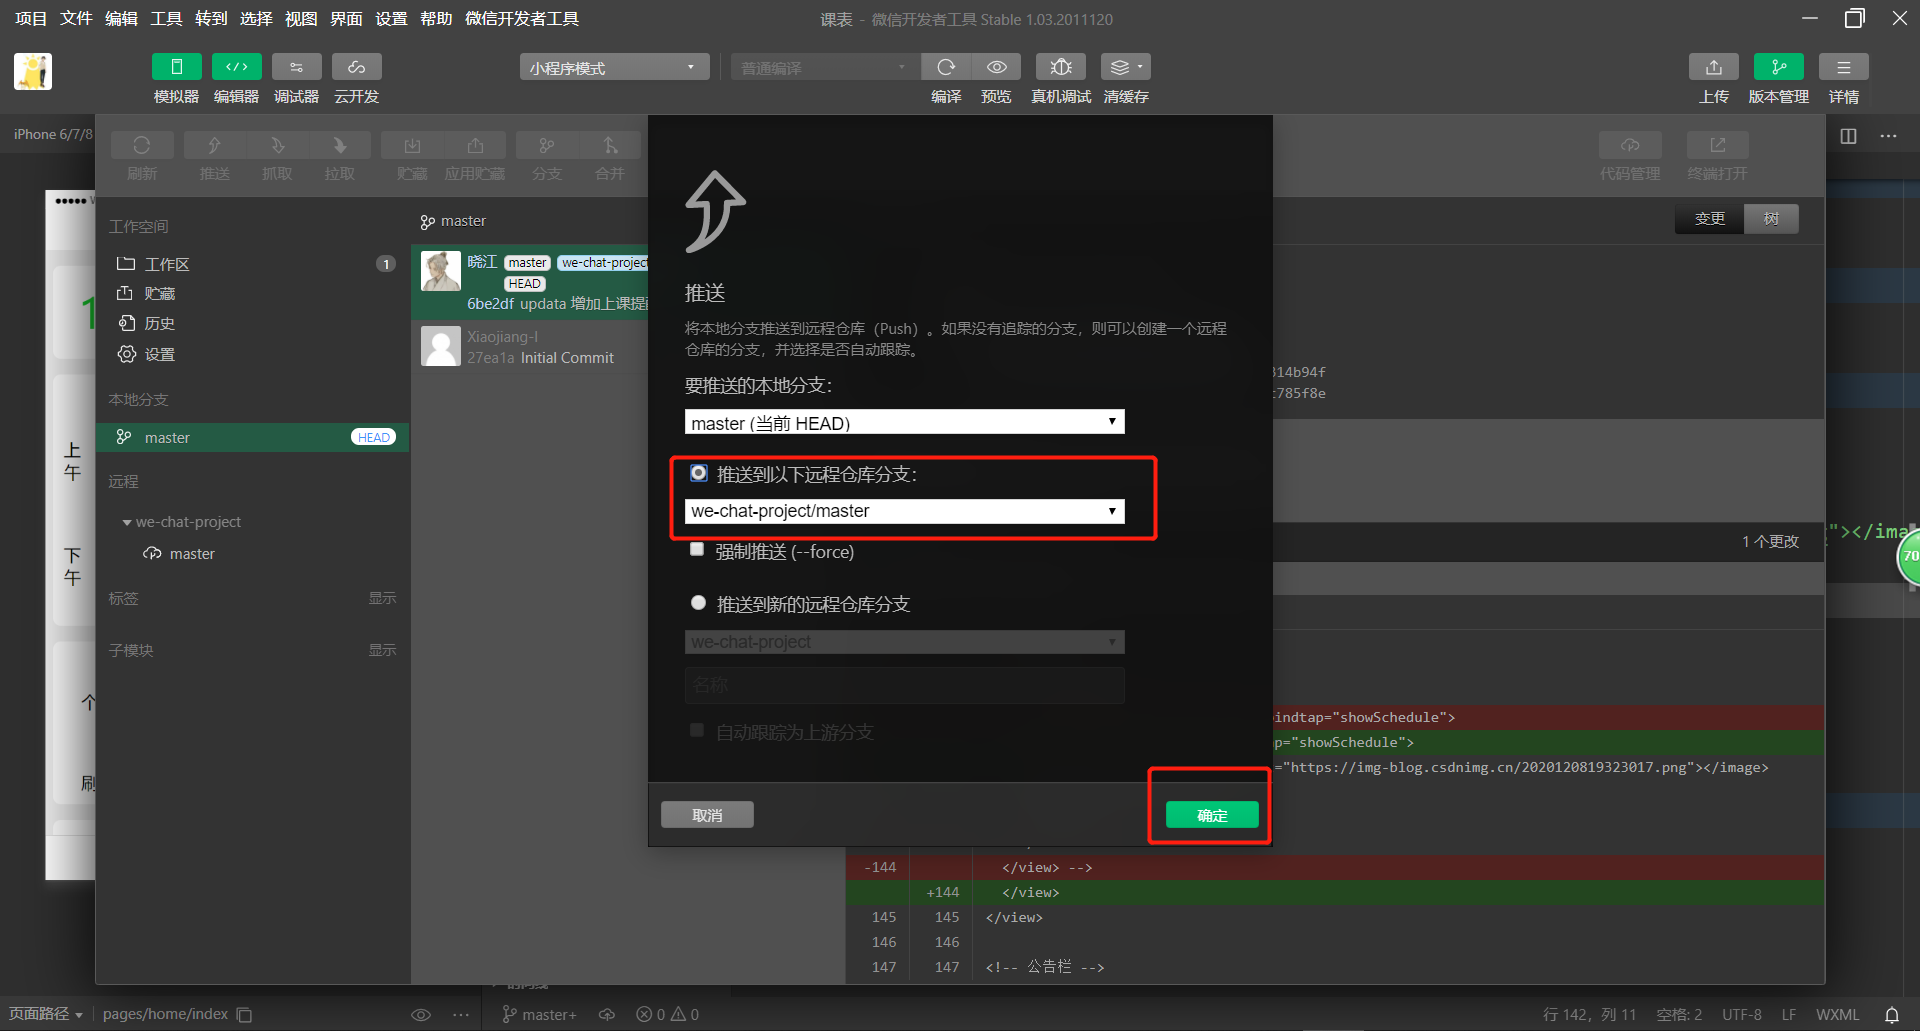Open the 页面路径 dropdown in status bar
Image resolution: width=1920 pixels, height=1031 pixels.
click(x=46, y=1014)
